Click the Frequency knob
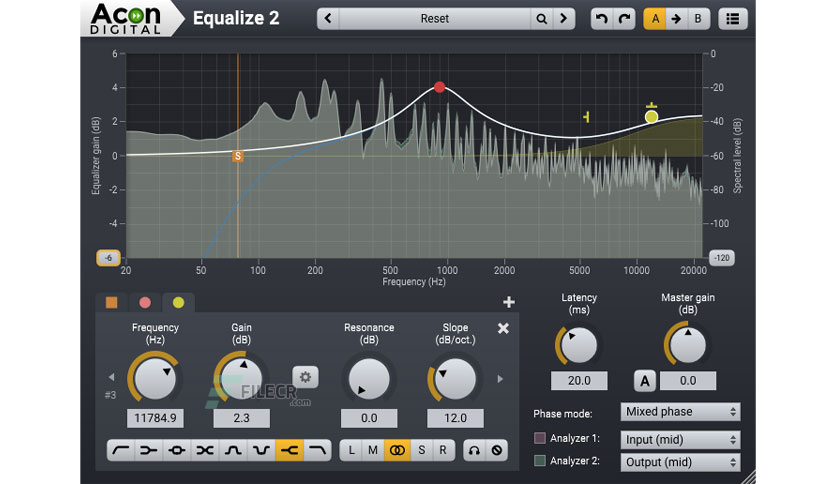This screenshot has height=484, width=836. coord(155,378)
